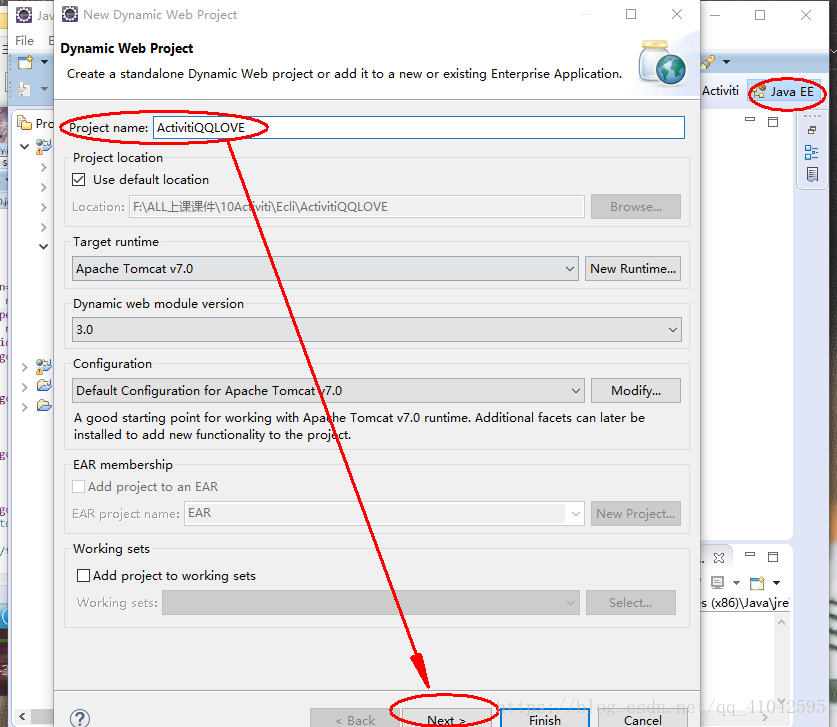
Task: Switch to the Activiti perspective tab
Action: pyautogui.click(x=720, y=90)
